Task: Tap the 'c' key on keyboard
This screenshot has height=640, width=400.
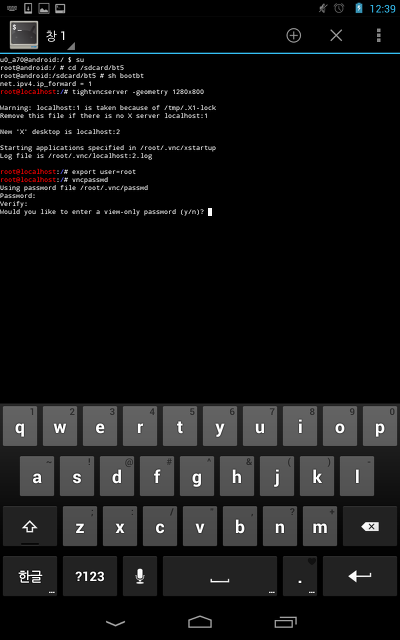Action: coord(160,526)
